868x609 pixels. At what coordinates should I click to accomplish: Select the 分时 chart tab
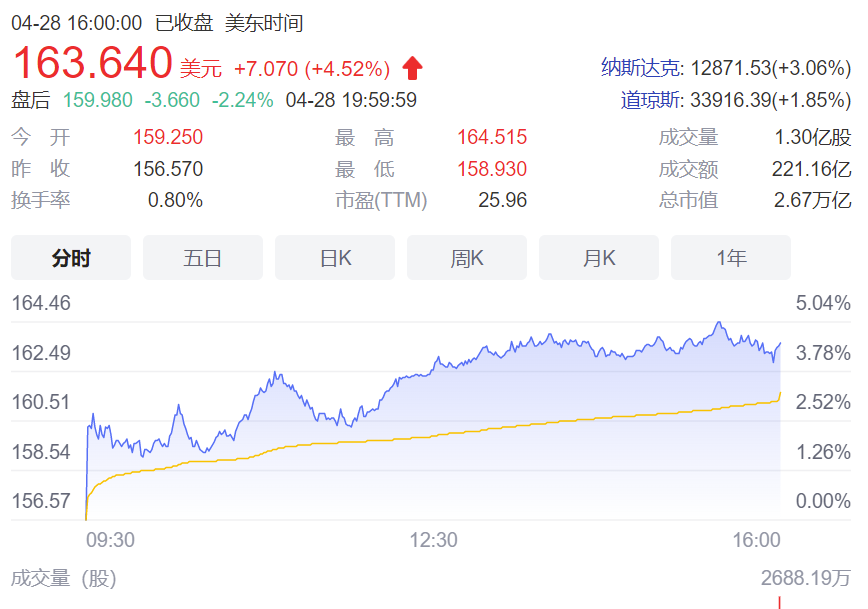(71, 258)
